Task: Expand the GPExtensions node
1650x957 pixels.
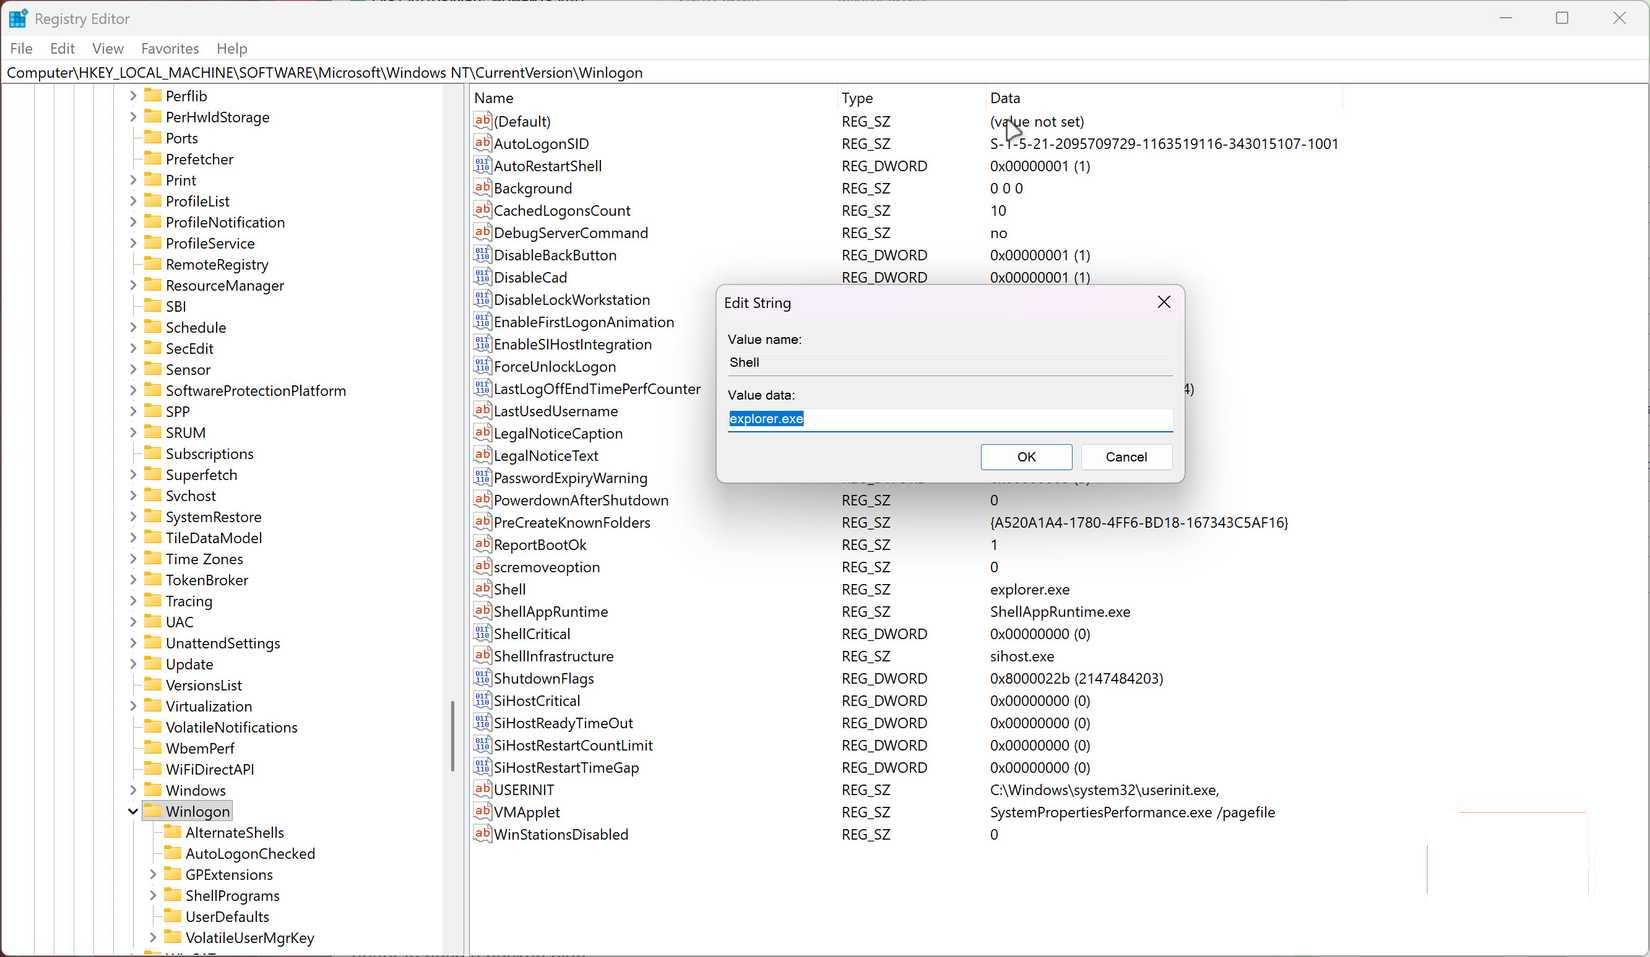Action: (151, 874)
